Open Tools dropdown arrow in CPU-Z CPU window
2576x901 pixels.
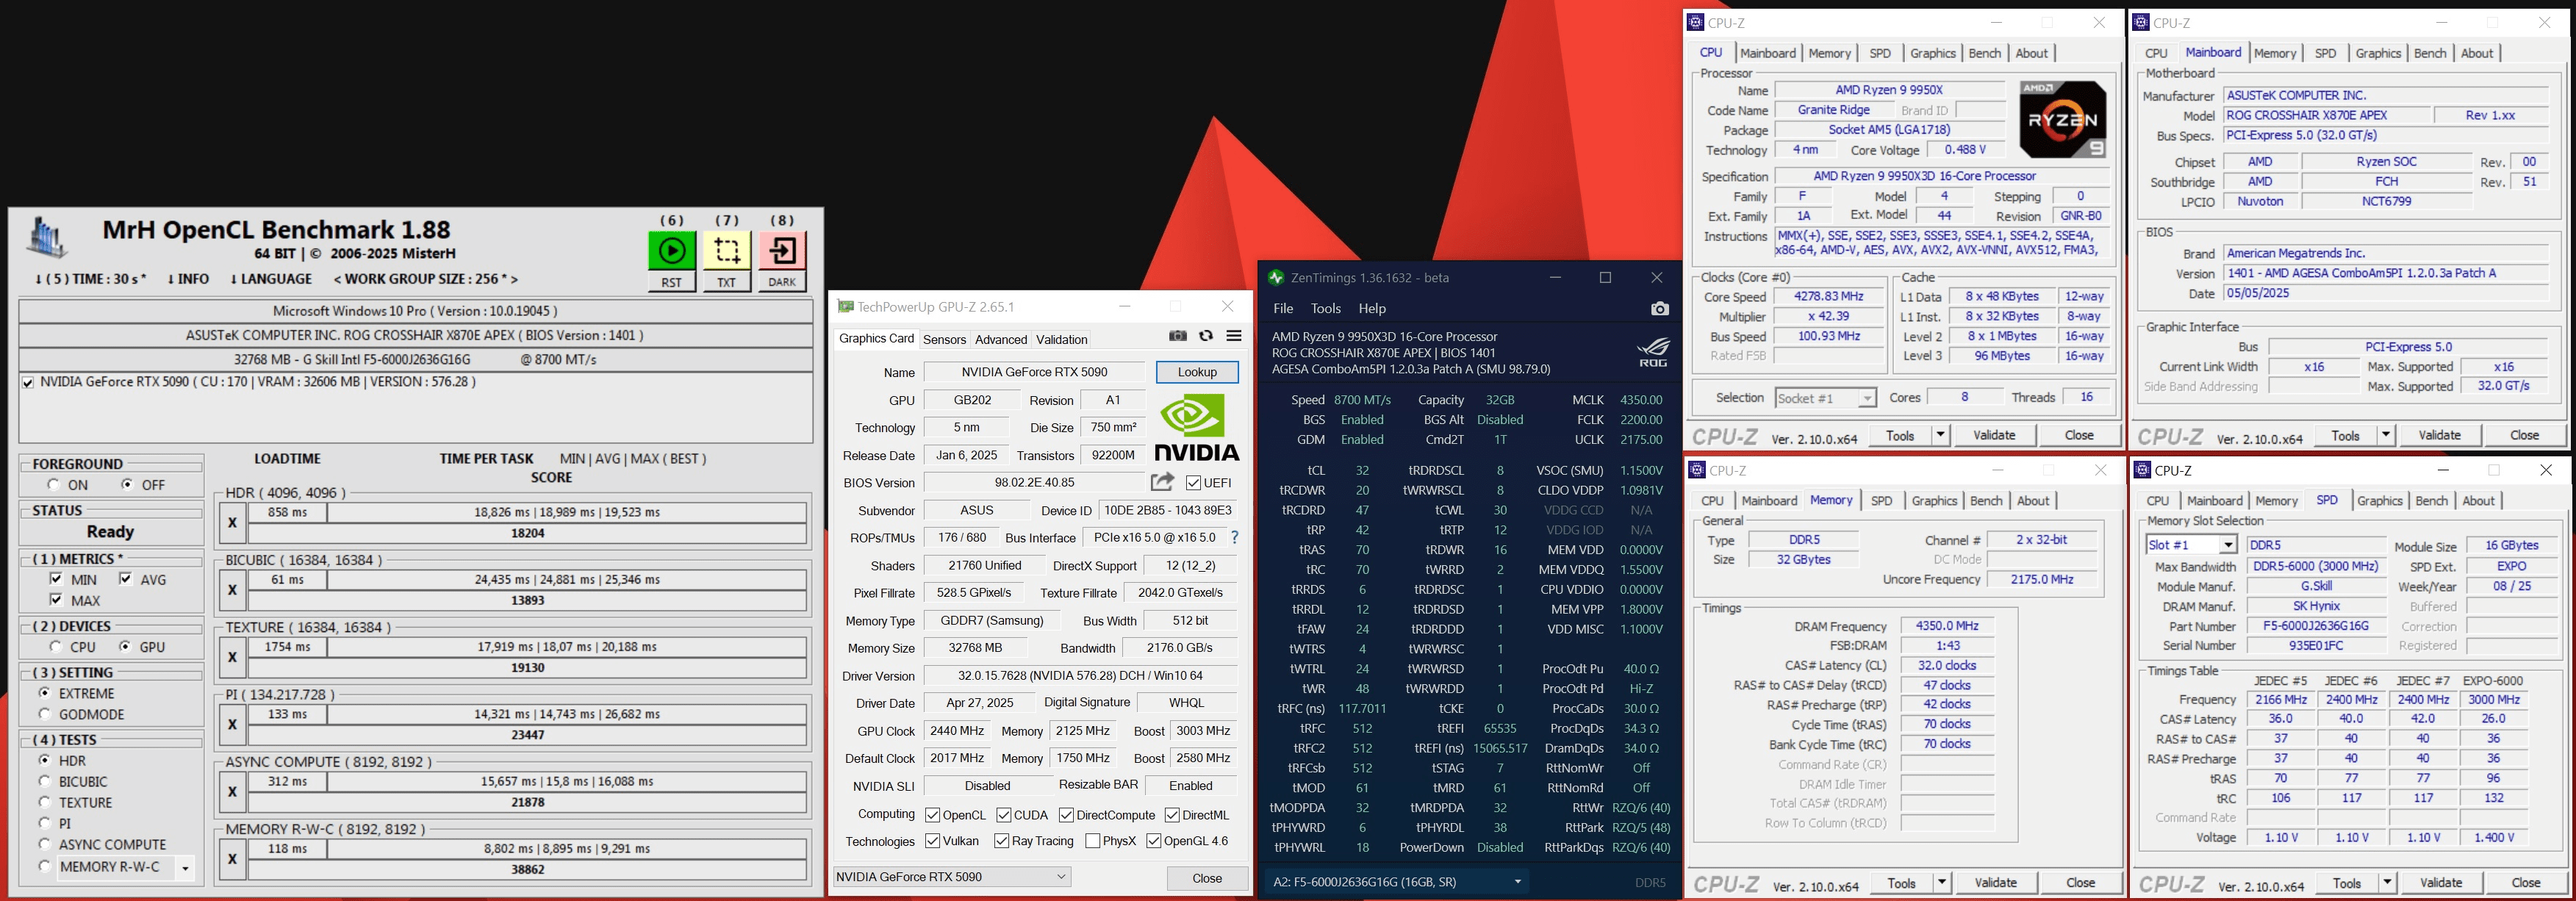pyautogui.click(x=1940, y=435)
